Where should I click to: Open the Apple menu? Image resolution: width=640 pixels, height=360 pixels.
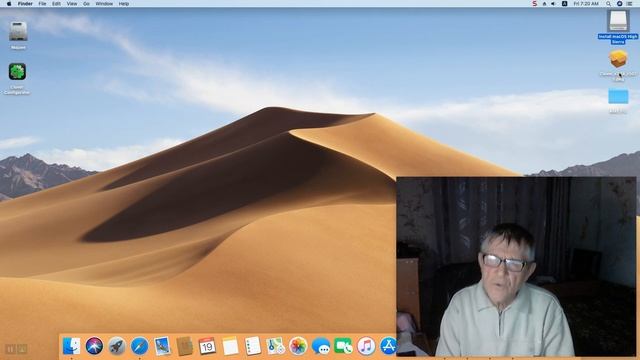pyautogui.click(x=9, y=4)
